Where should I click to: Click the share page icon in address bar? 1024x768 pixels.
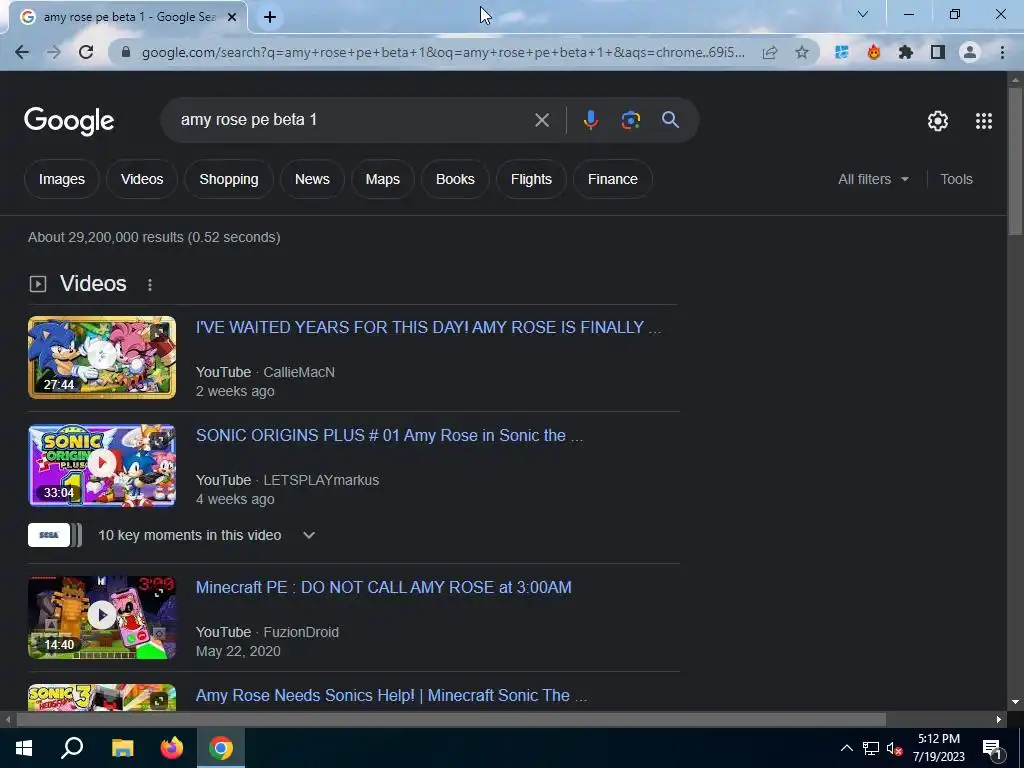tap(770, 52)
